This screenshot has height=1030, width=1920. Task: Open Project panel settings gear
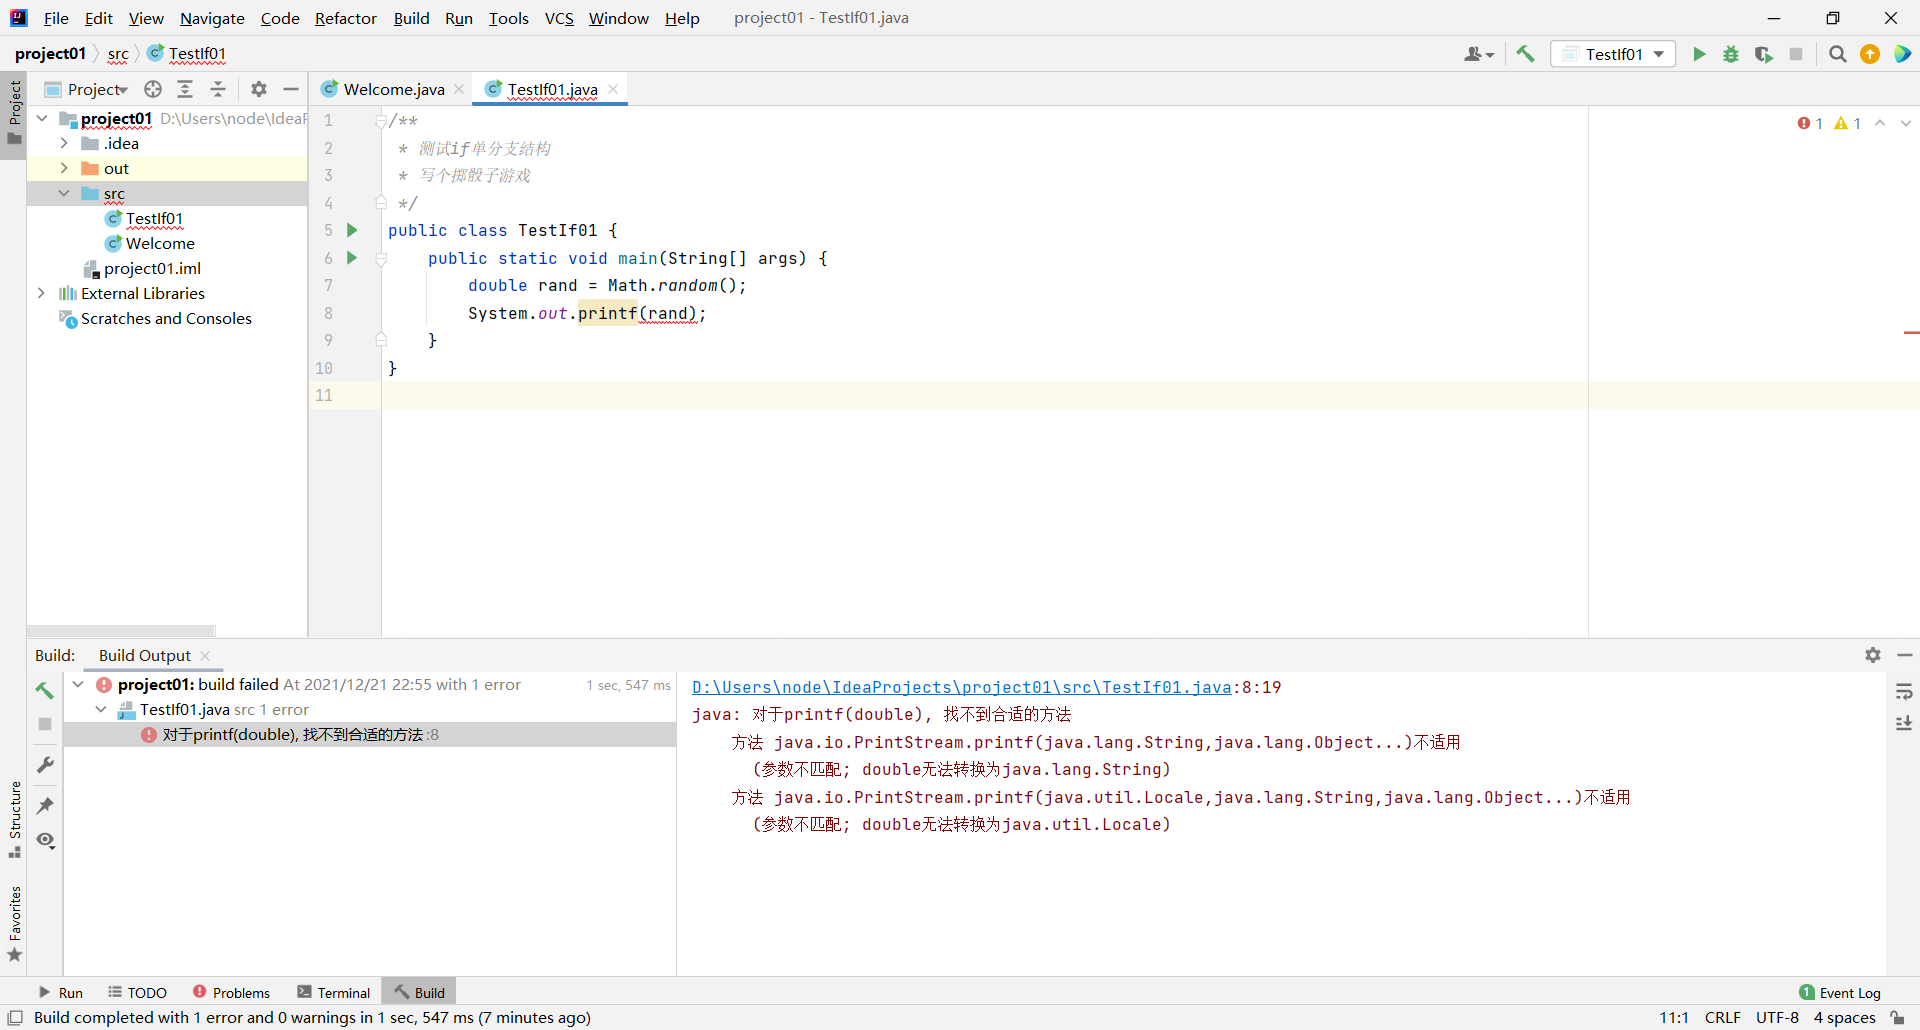click(259, 89)
